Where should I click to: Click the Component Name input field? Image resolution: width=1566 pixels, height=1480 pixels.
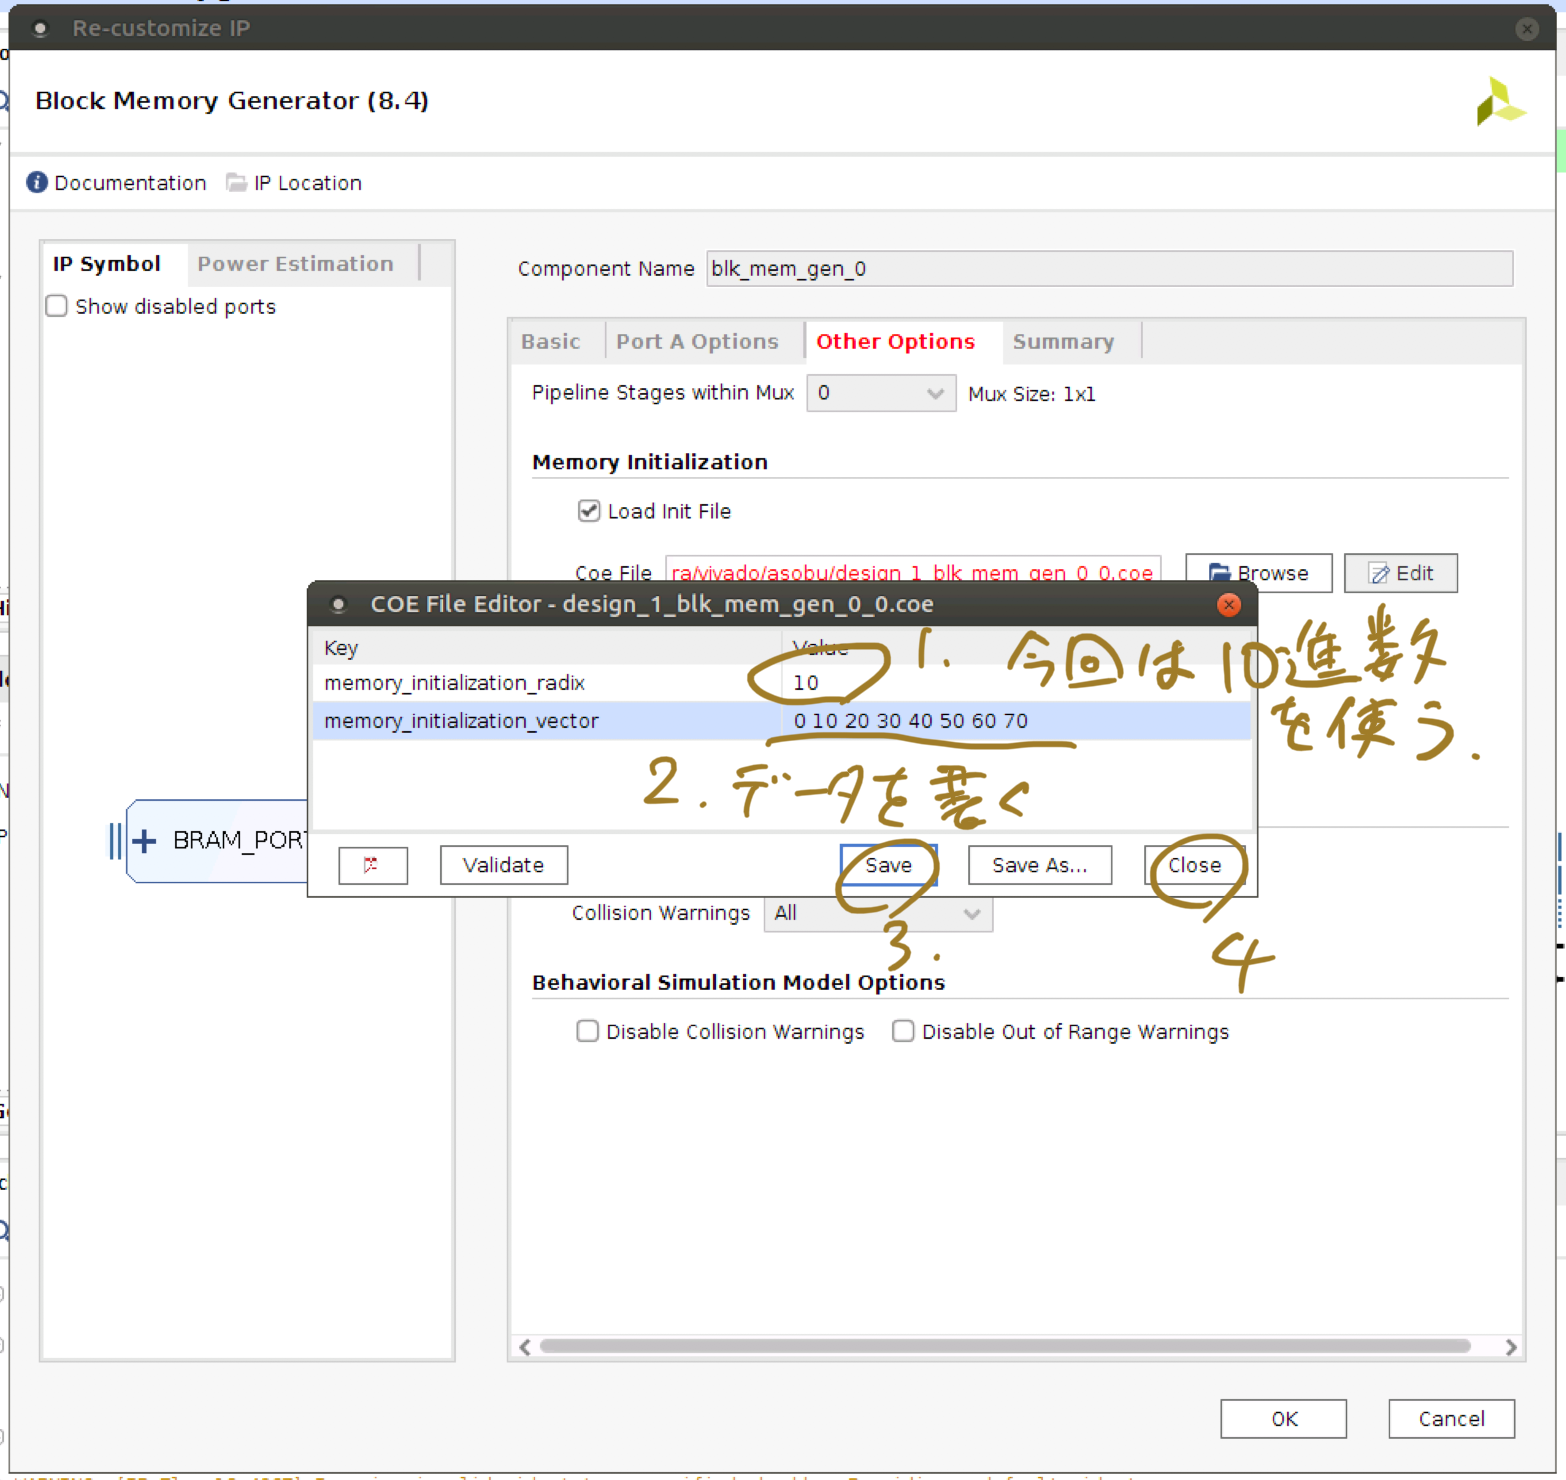point(1109,269)
